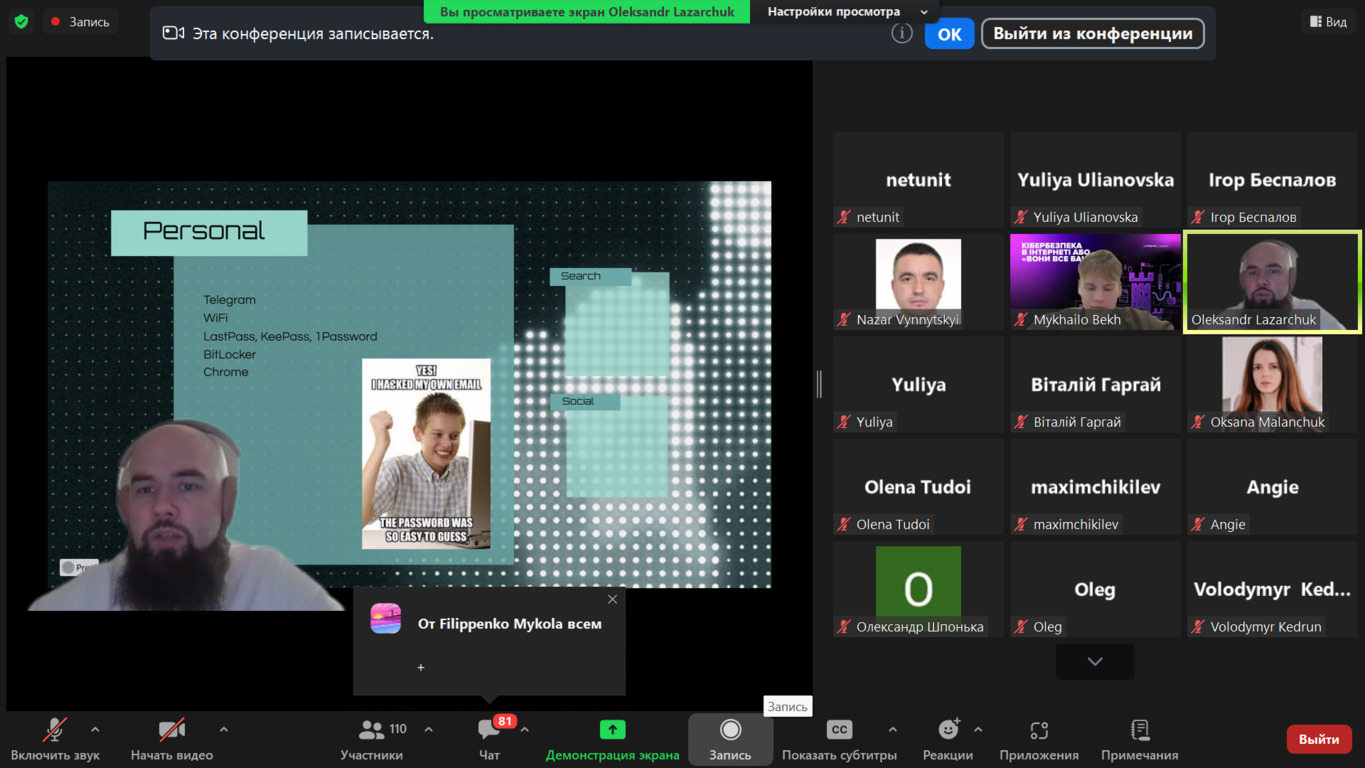Open chat message from Filippenko Mykola
The width and height of the screenshot is (1365, 768).
click(489, 641)
